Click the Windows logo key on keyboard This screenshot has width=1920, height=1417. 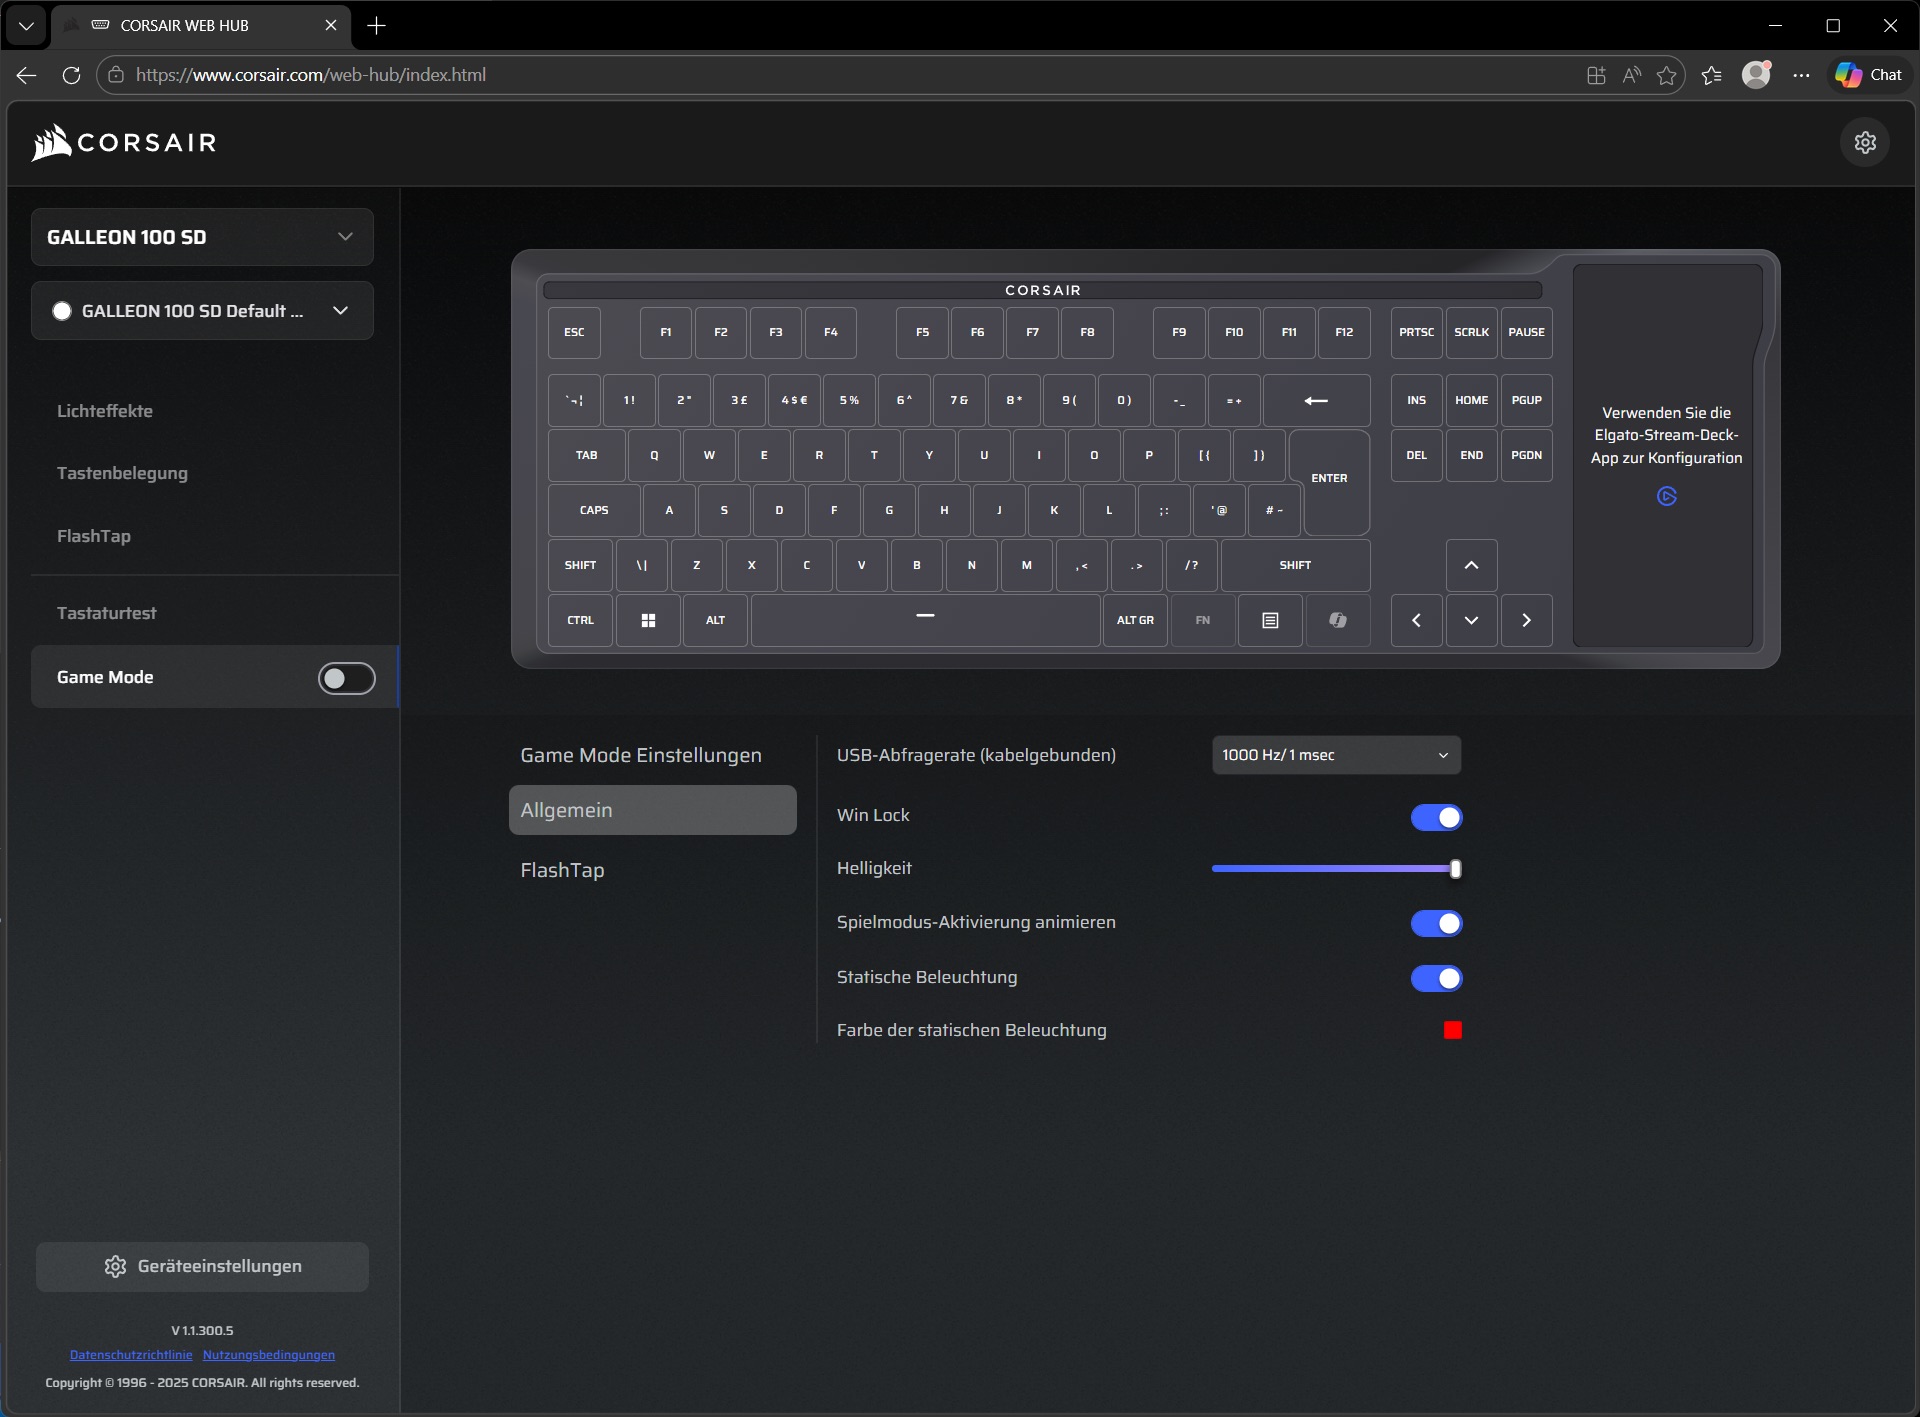click(x=648, y=620)
